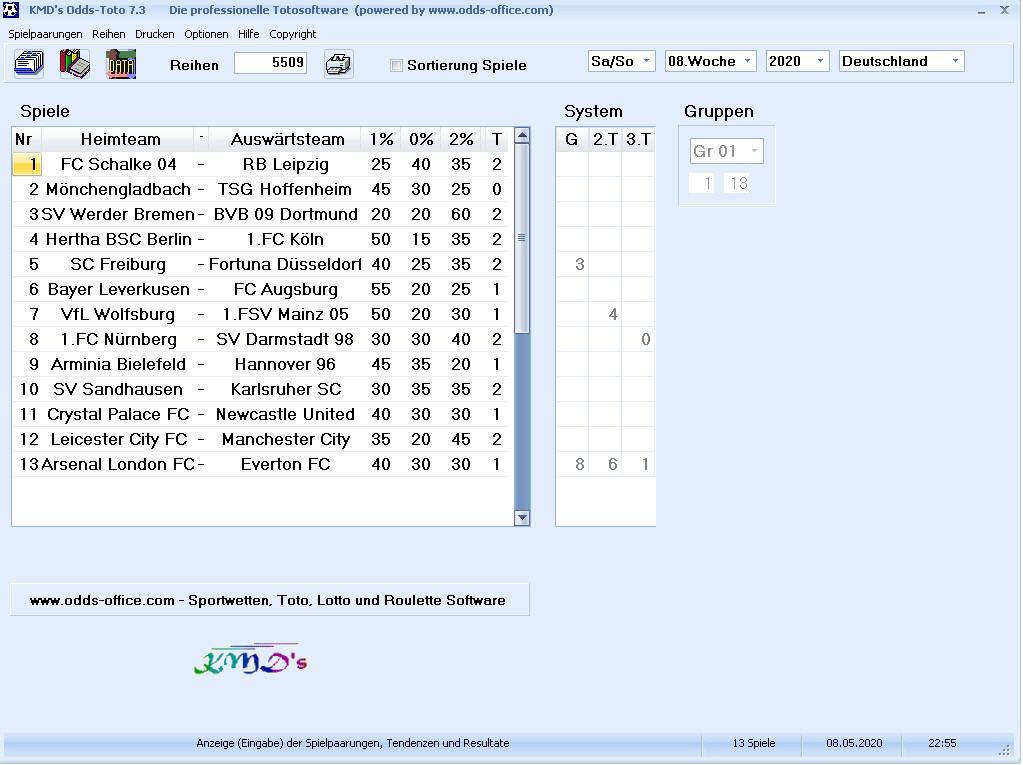The width and height of the screenshot is (1023, 765).
Task: Open the Gr 01 group dropdown
Action: 726,151
